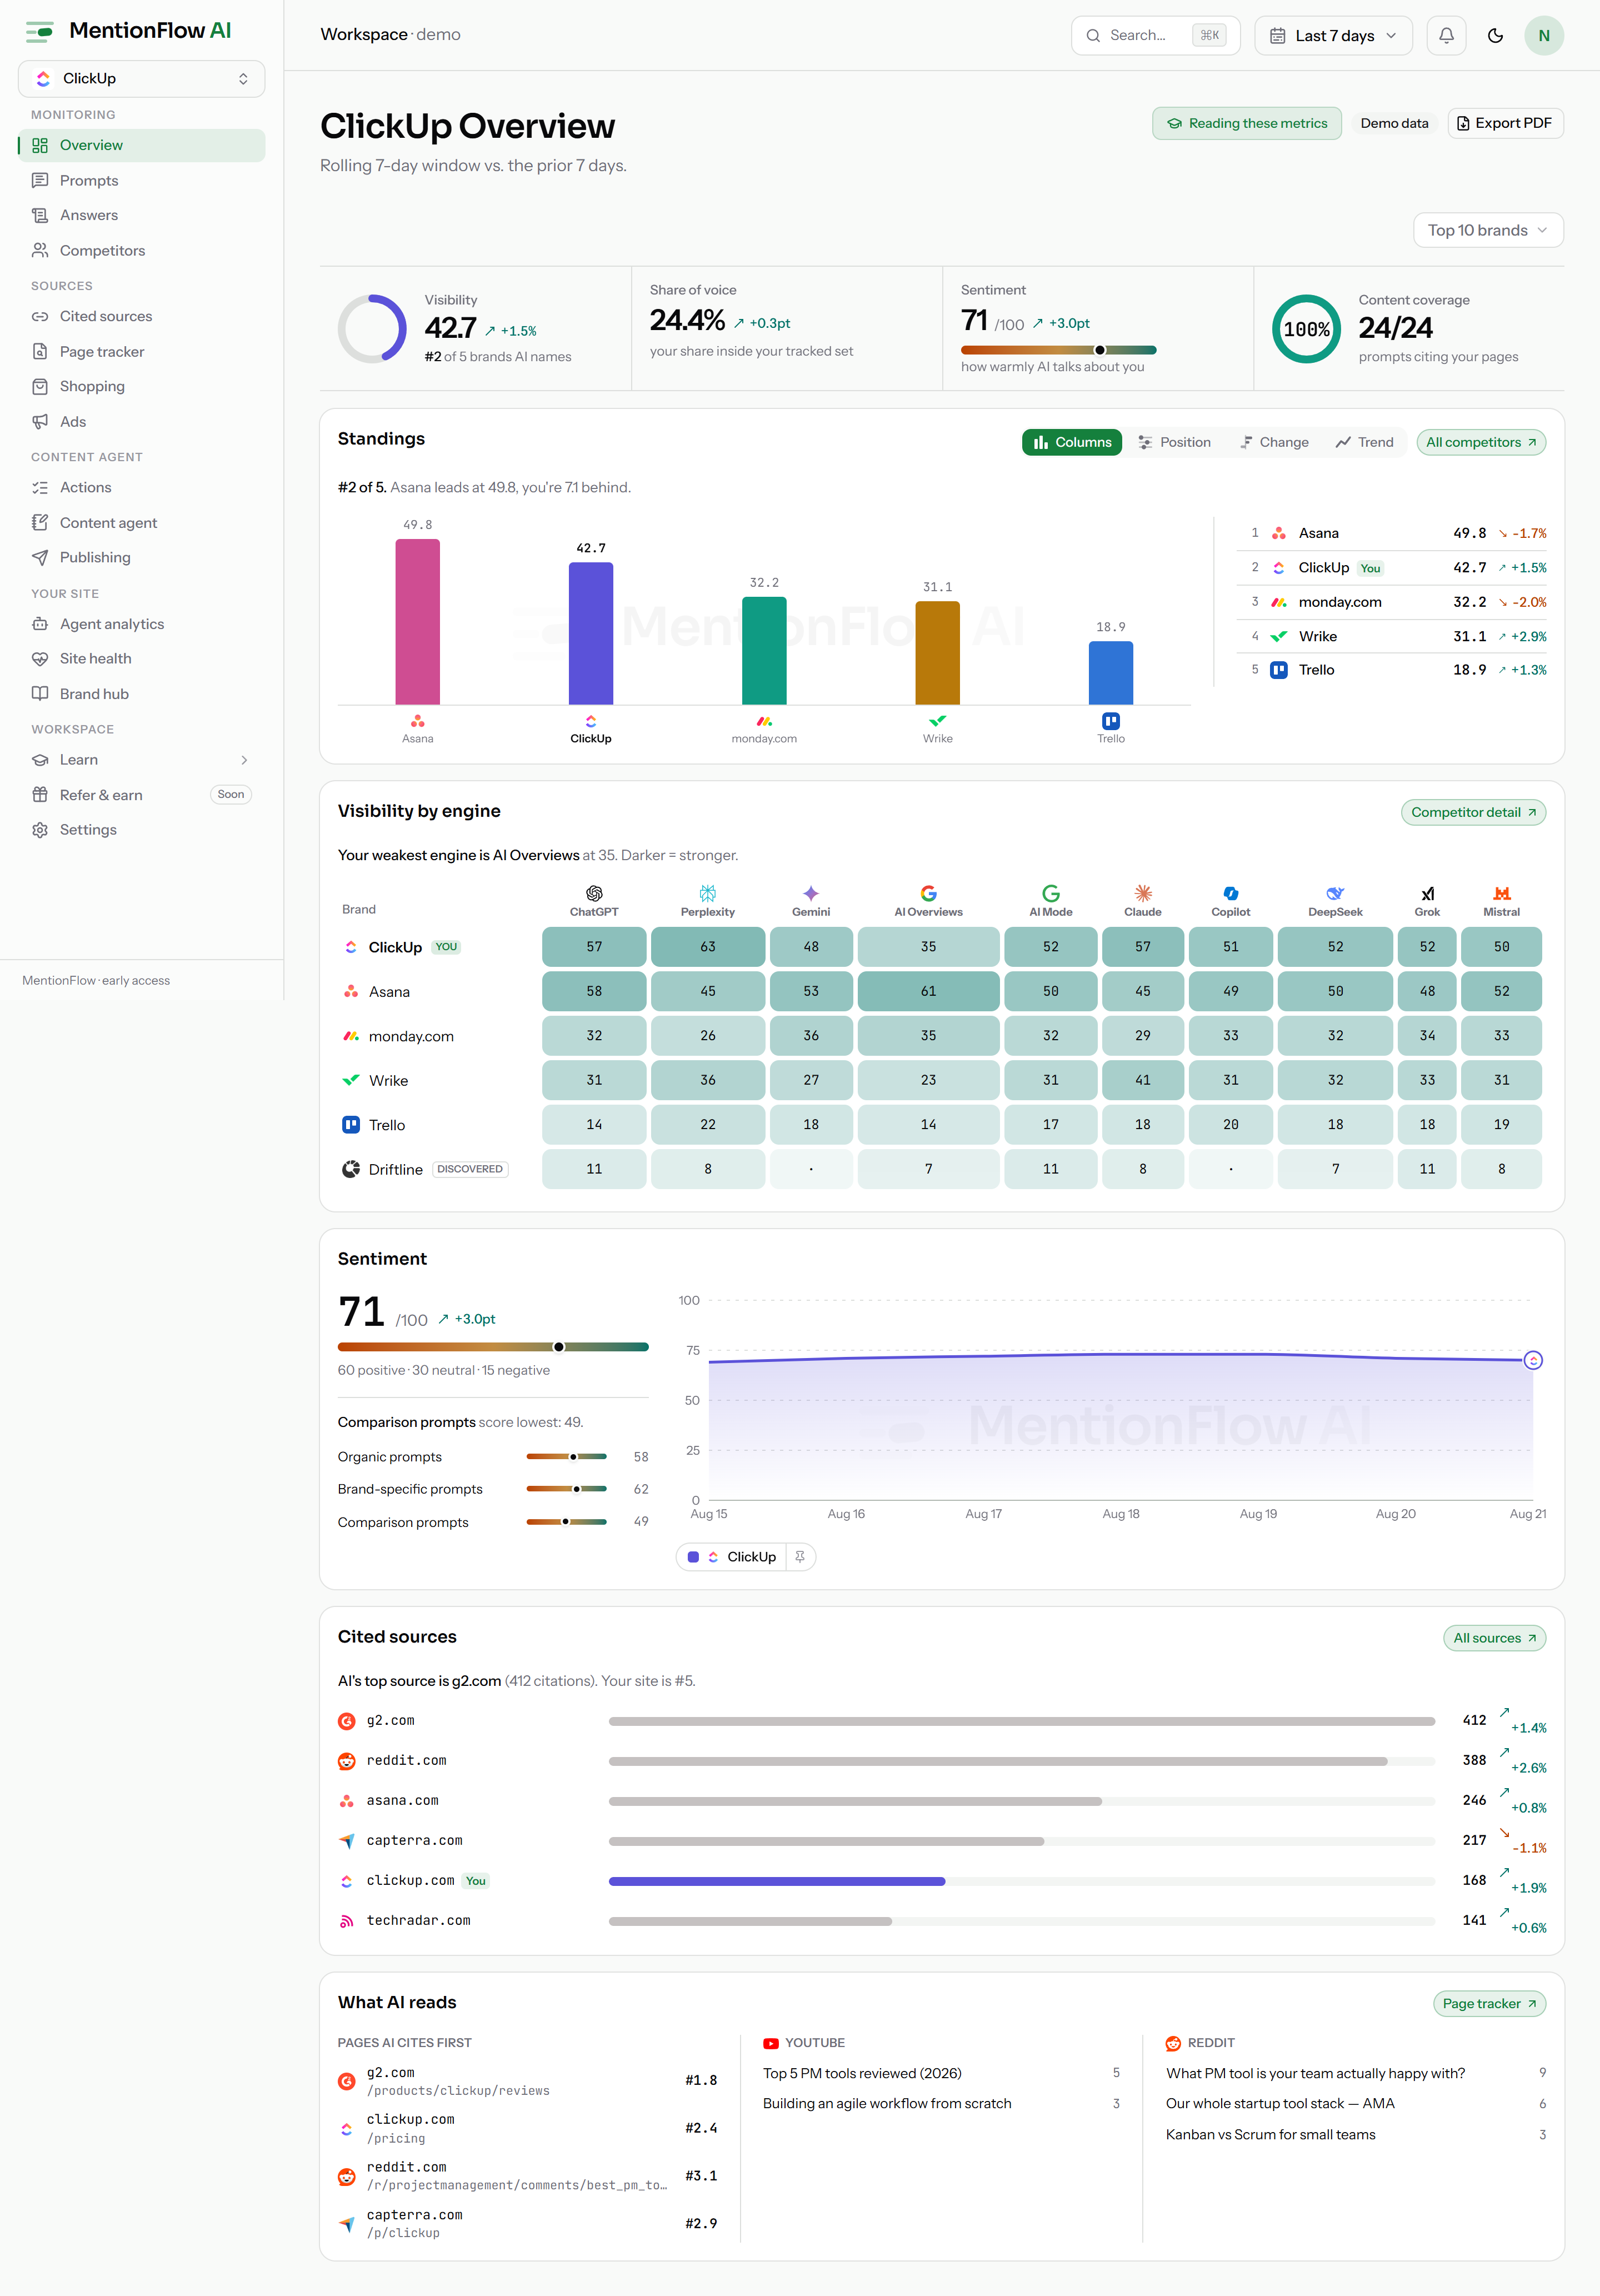Click the Content agent pencil icon
The width and height of the screenshot is (1600, 2296).
(x=40, y=522)
